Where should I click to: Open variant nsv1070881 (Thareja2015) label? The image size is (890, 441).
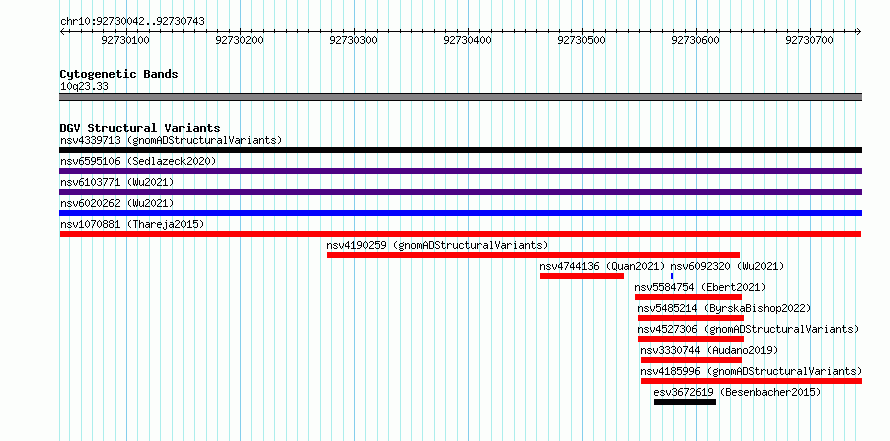[132, 224]
